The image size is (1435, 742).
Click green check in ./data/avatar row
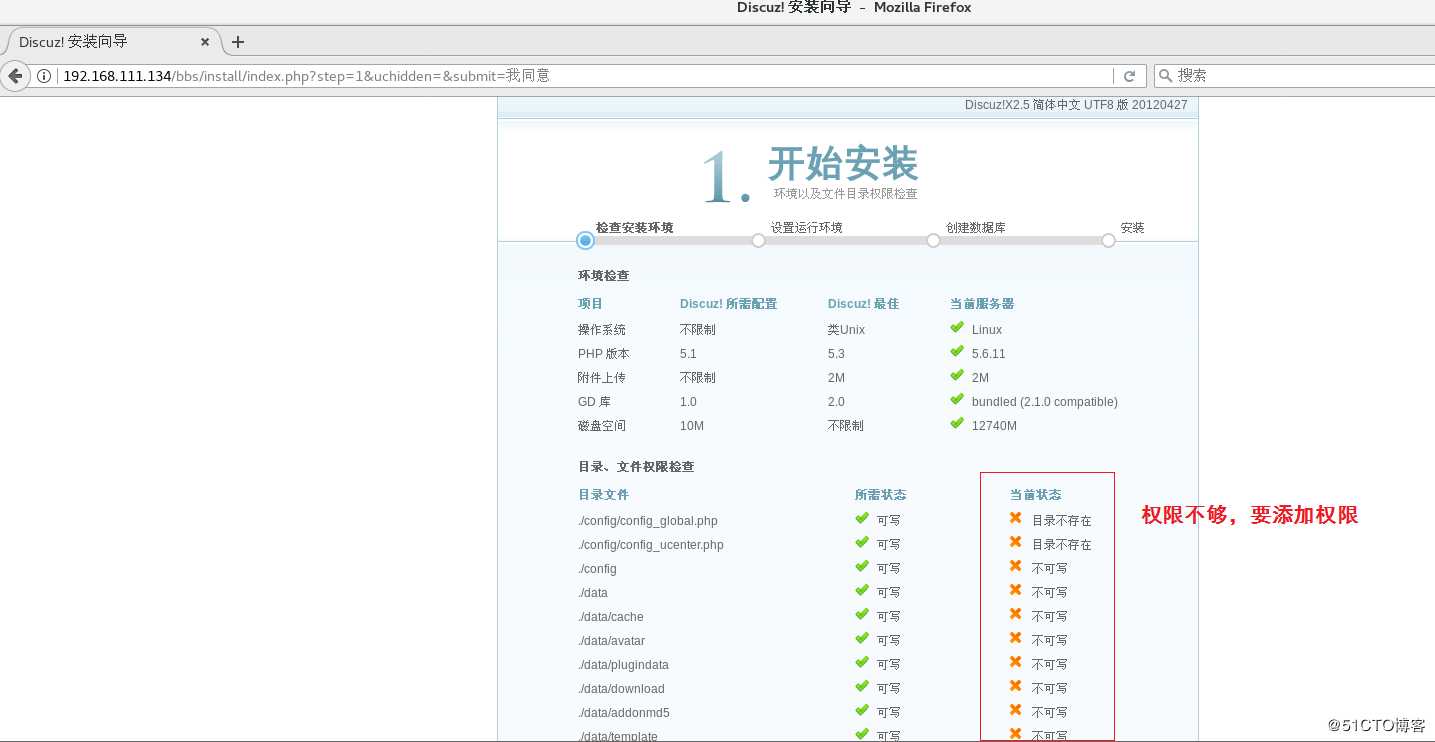861,638
